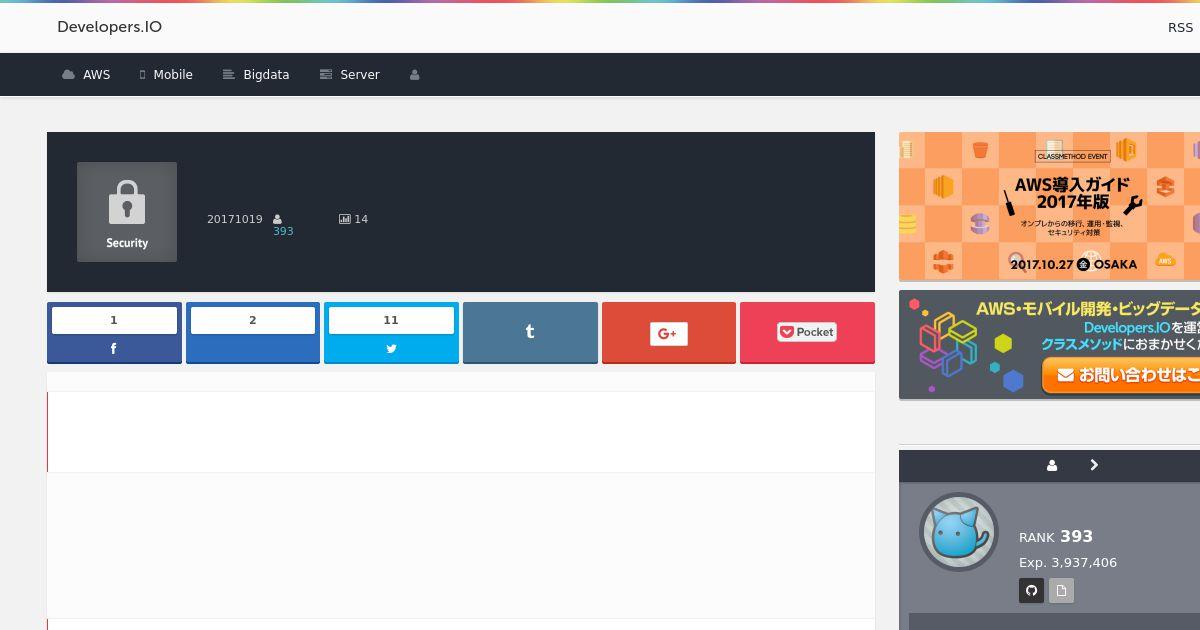Click the cloud icon beside AWS

tap(68, 75)
